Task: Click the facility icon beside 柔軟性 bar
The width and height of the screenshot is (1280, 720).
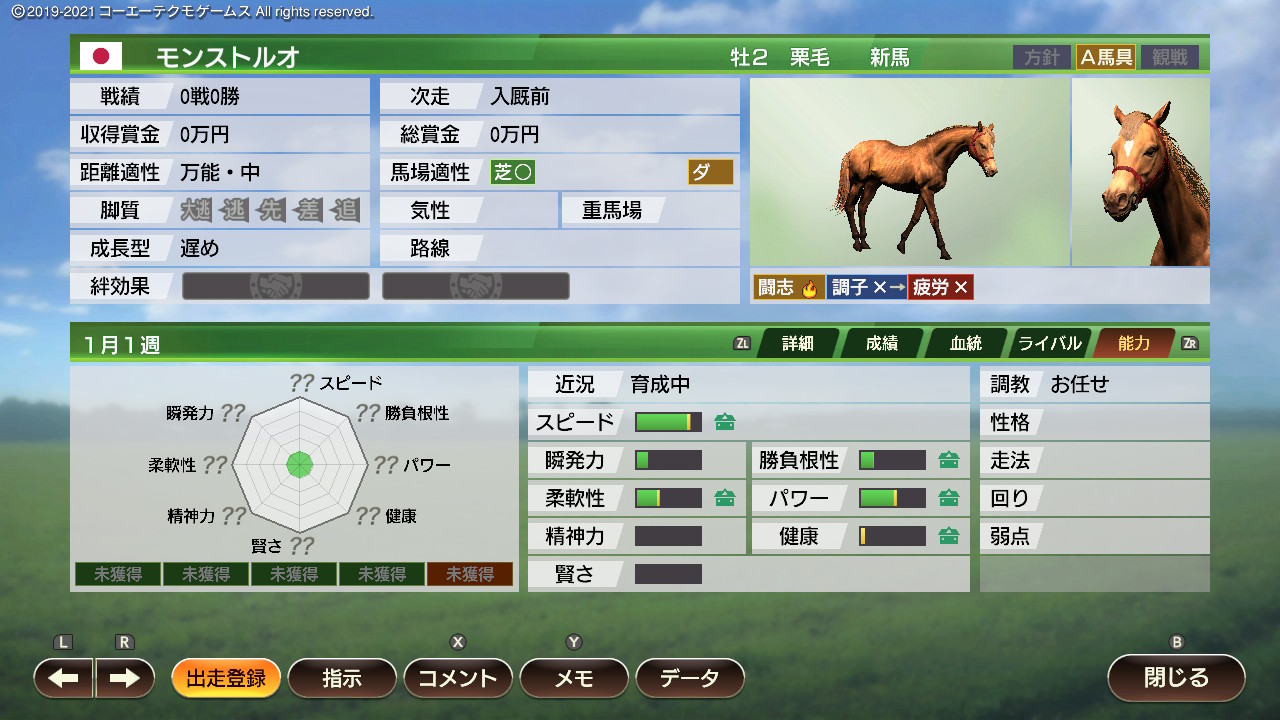Action: coord(725,498)
